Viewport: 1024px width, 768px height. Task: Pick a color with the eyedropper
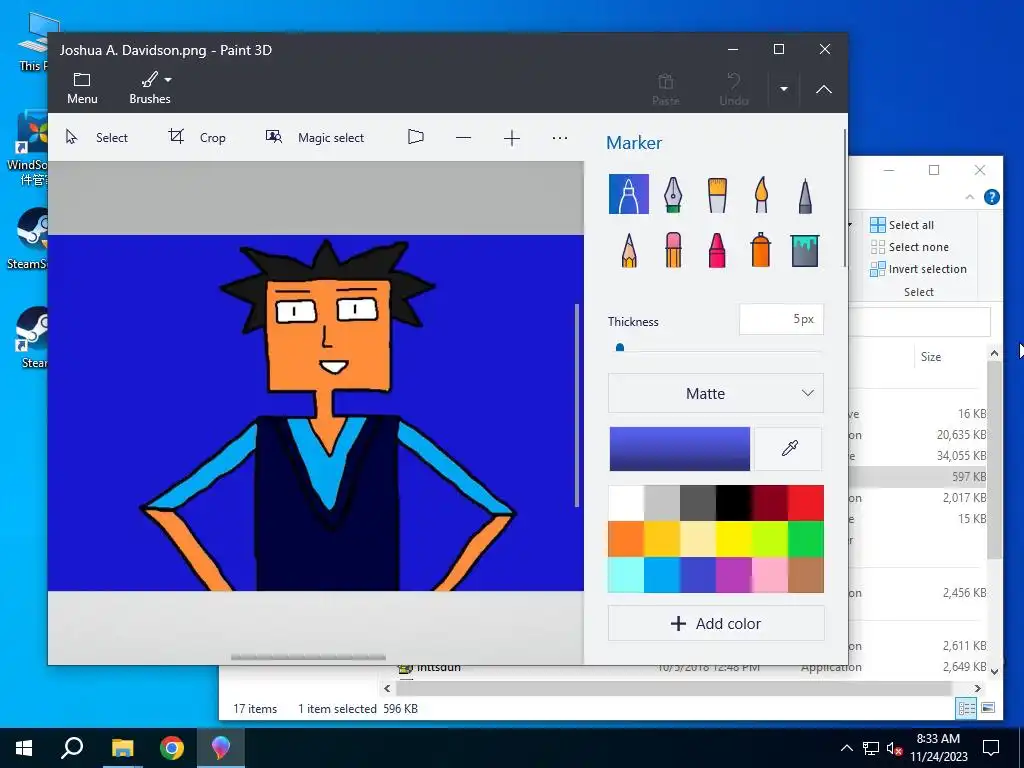tap(789, 449)
